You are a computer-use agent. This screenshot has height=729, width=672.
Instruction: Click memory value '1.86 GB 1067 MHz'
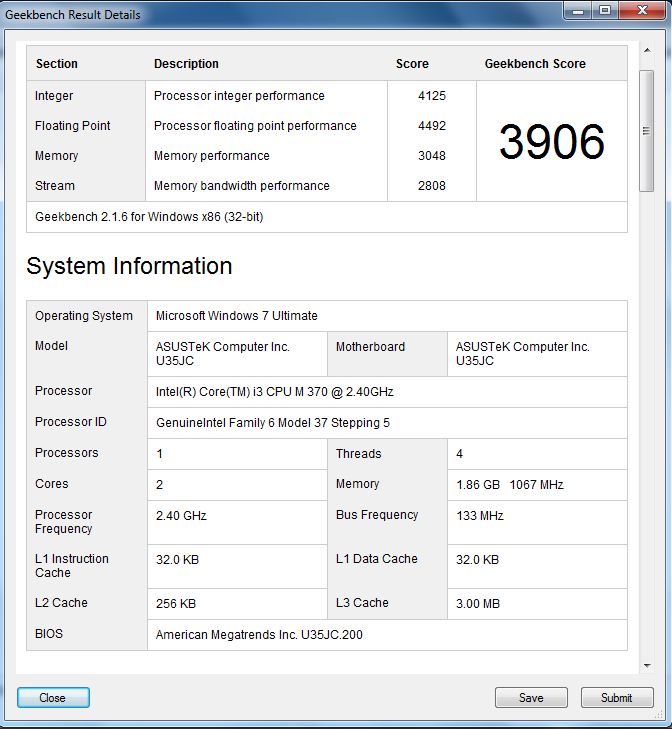click(510, 485)
